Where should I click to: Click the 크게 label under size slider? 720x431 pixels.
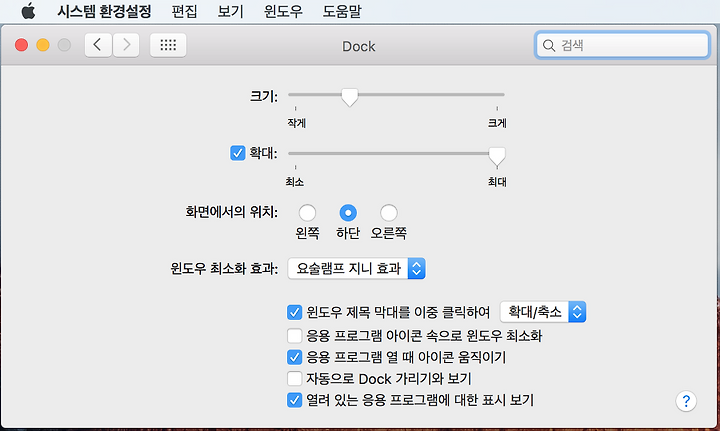[497, 123]
